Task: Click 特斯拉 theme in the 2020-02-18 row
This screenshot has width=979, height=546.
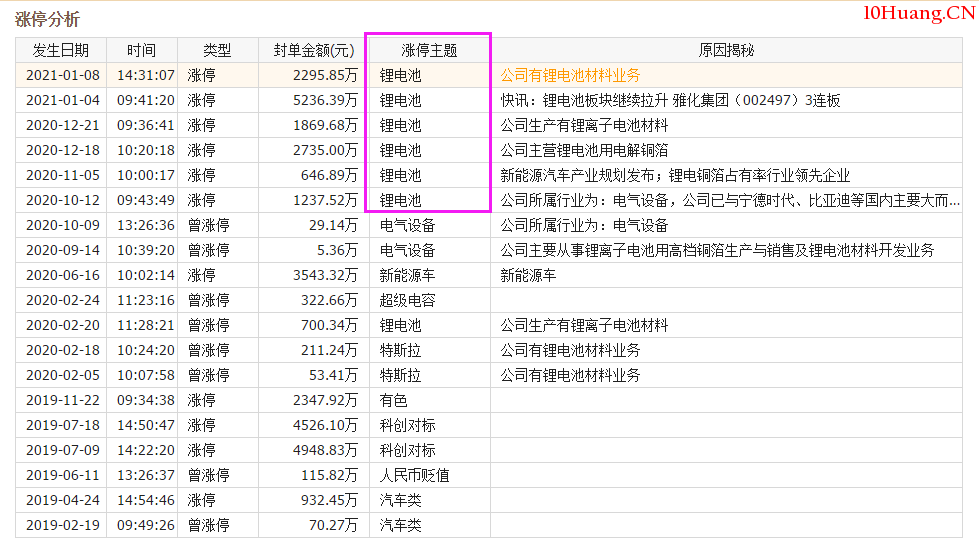Action: (400, 350)
